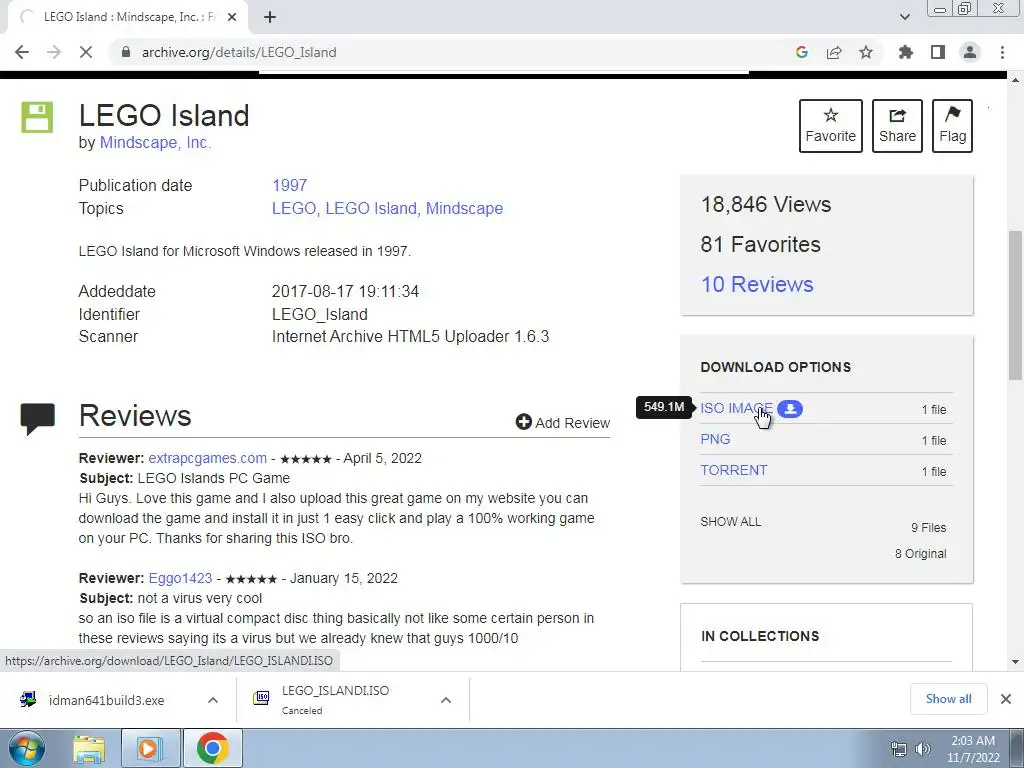Open the network tray icon

[x=899, y=749]
